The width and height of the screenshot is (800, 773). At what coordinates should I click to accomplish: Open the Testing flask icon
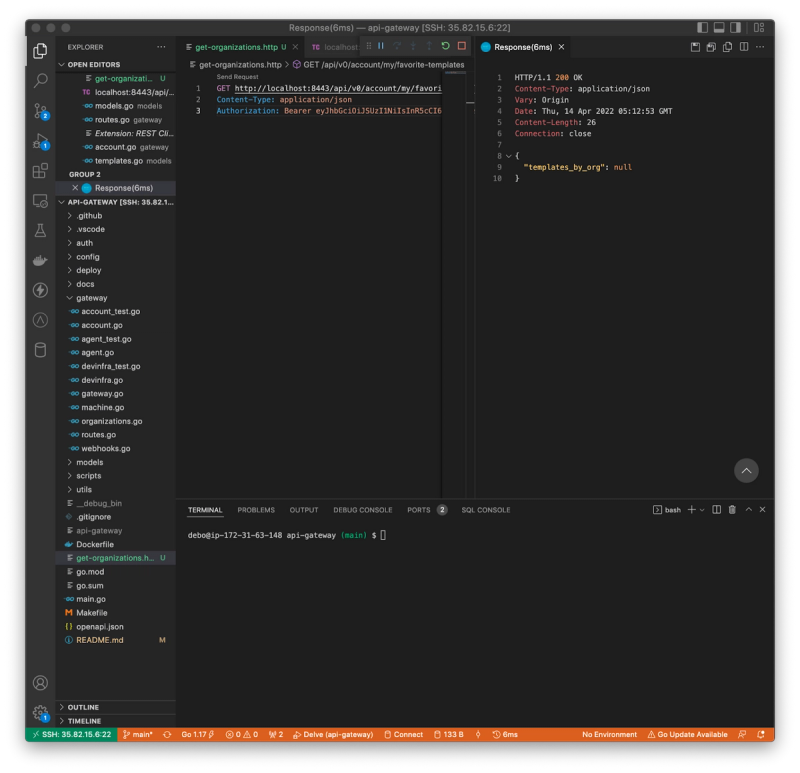(x=40, y=230)
